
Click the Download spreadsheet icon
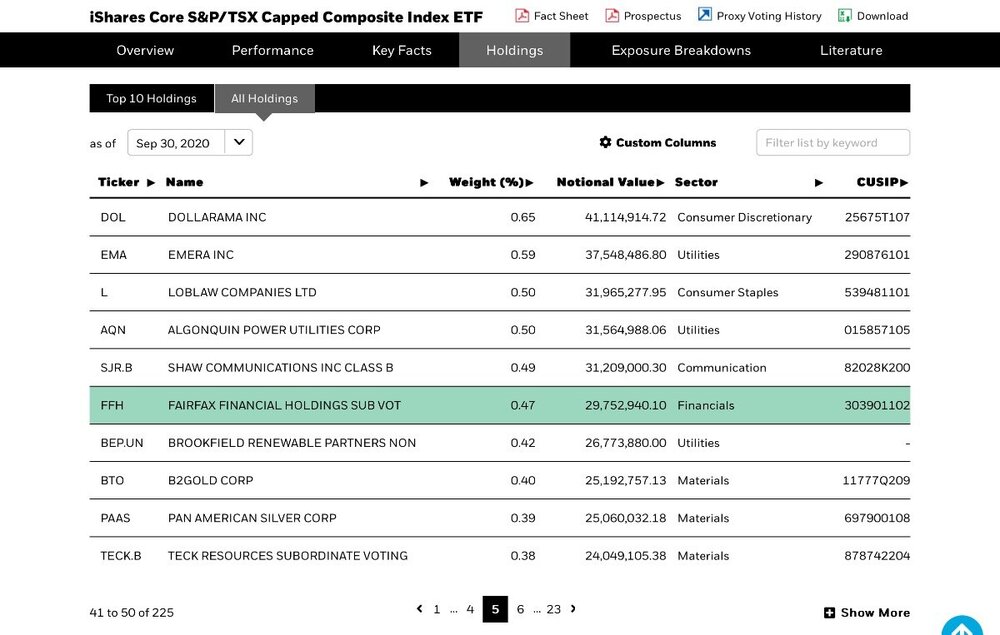point(844,15)
